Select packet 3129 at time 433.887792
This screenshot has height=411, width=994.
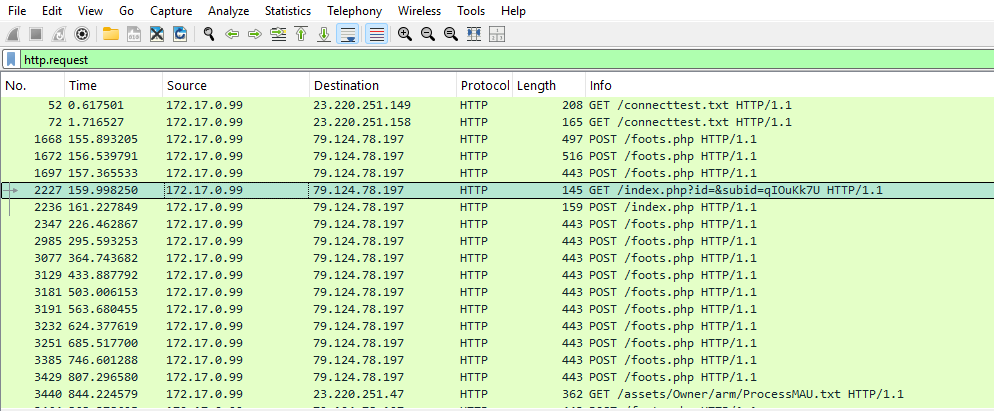497,275
